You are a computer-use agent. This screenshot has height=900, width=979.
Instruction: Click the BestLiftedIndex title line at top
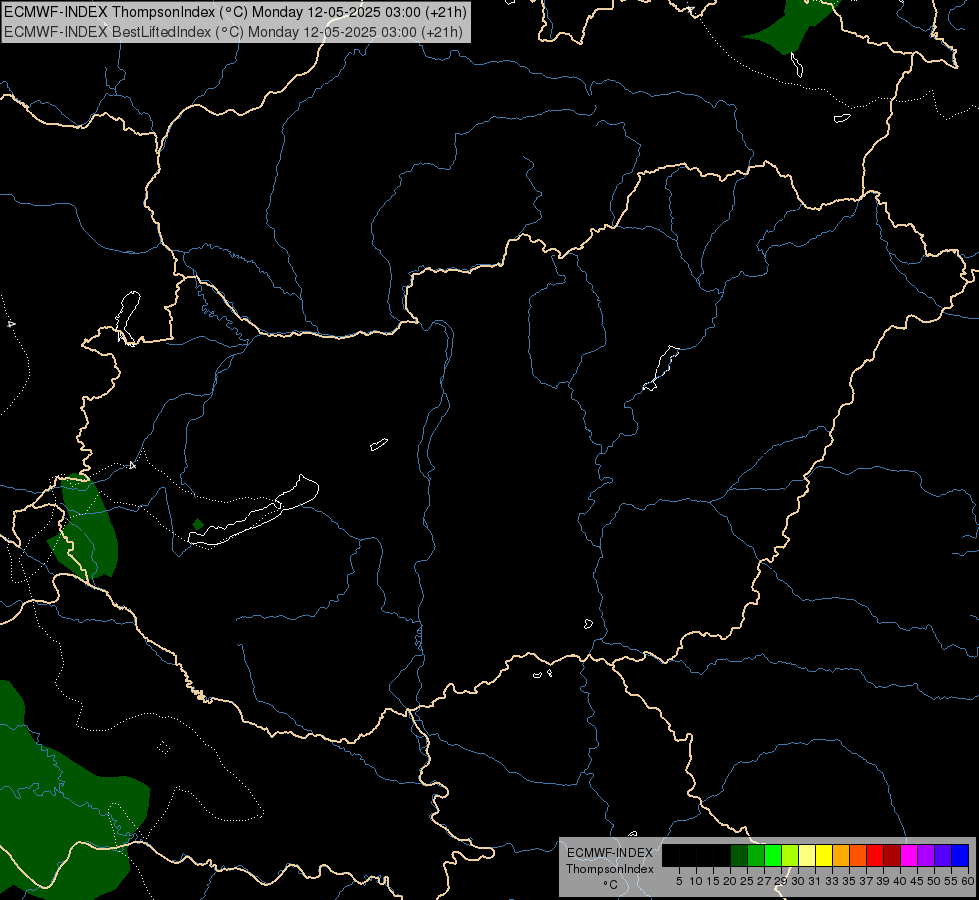(x=234, y=32)
